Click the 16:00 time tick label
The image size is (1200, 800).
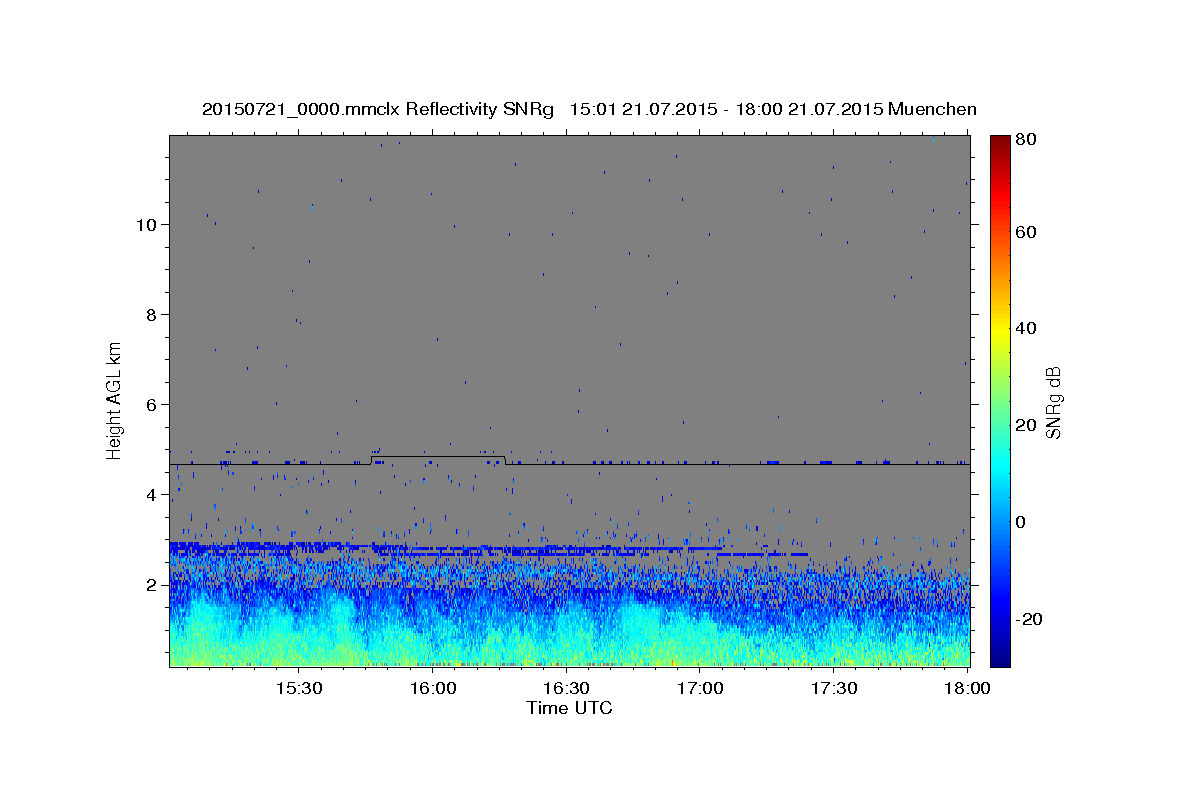click(432, 689)
